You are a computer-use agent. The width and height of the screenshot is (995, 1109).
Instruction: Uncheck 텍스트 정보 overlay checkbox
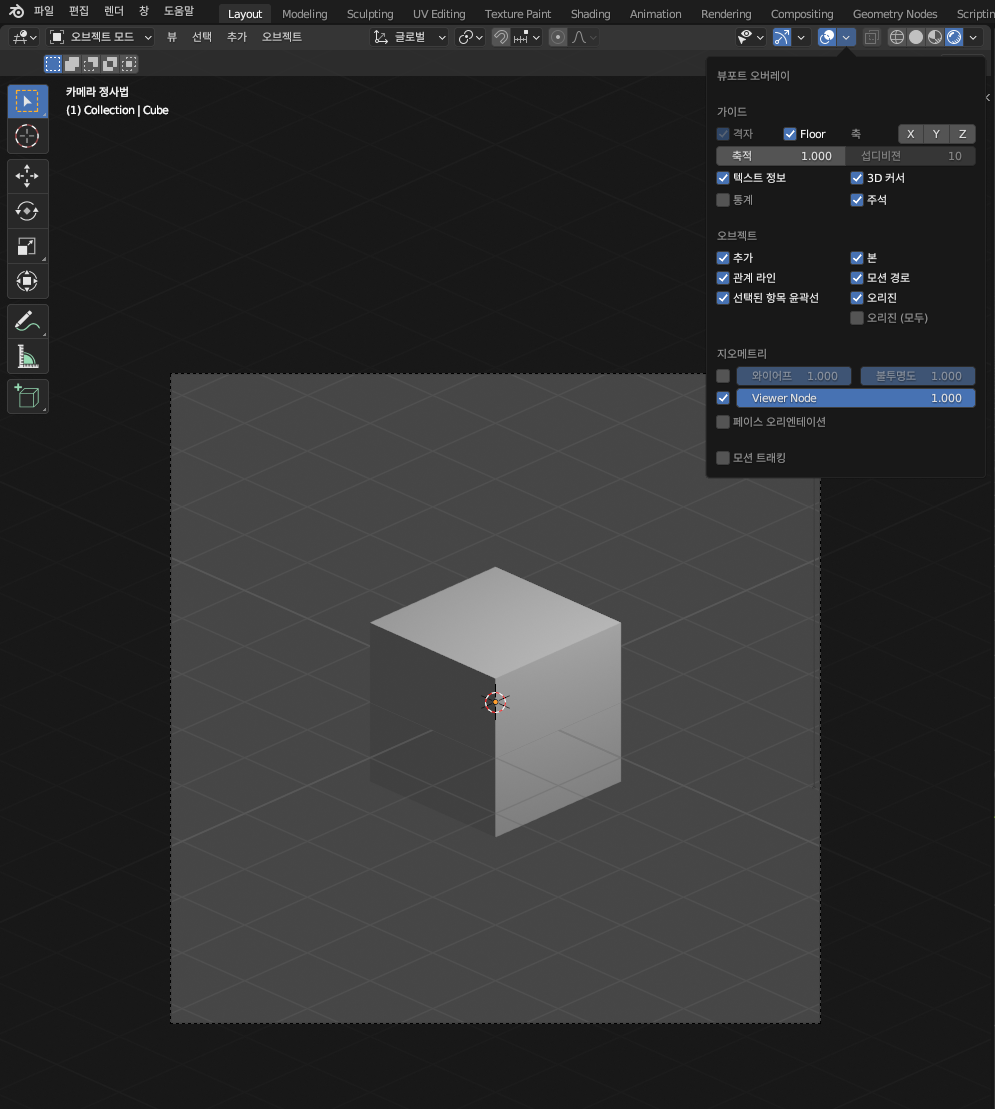click(x=723, y=178)
